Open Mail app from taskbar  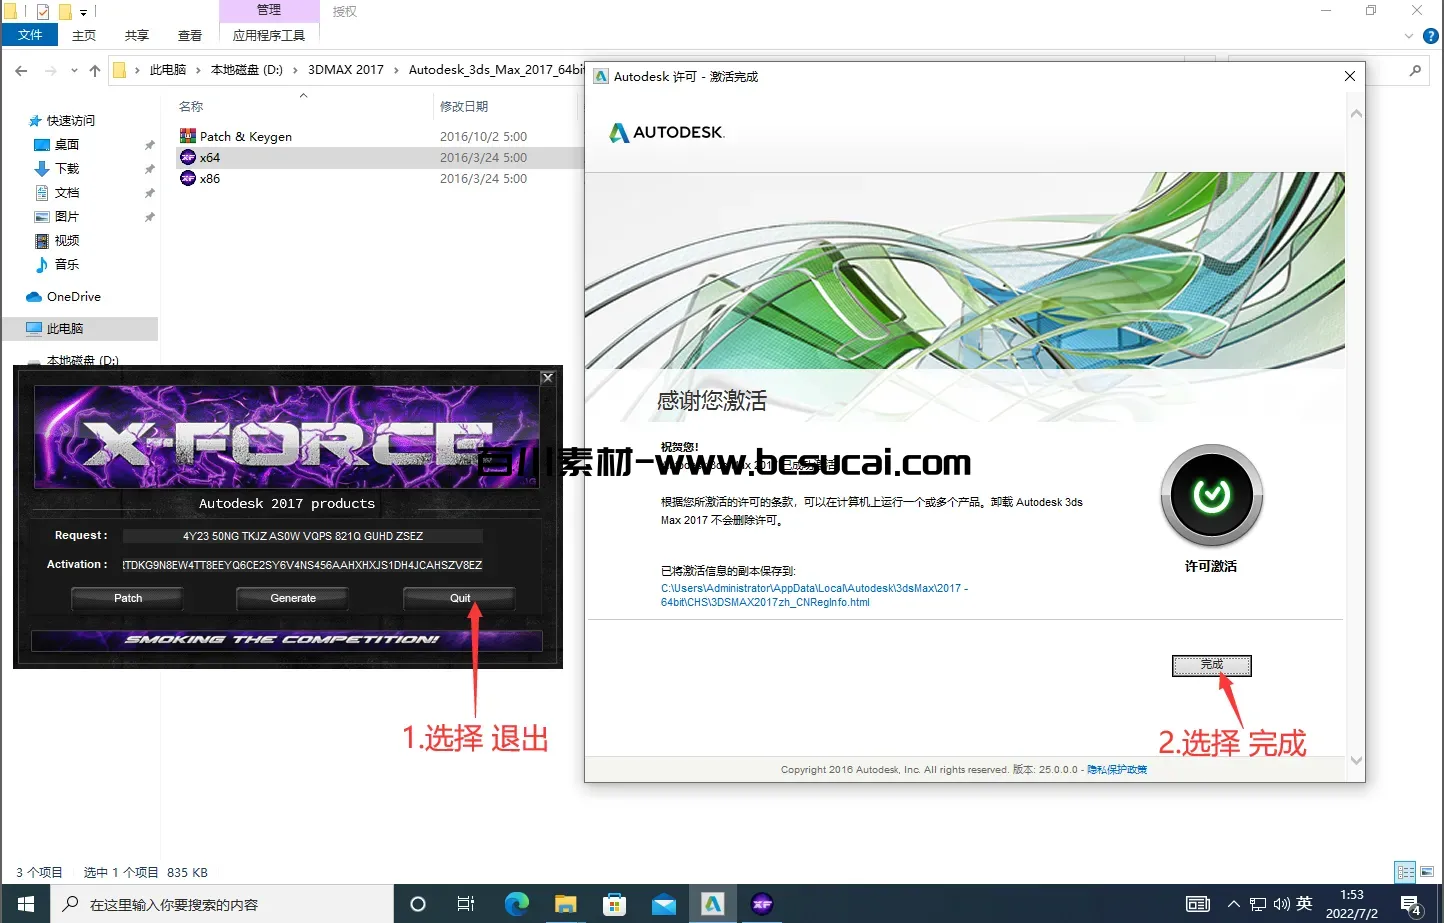[x=663, y=904]
